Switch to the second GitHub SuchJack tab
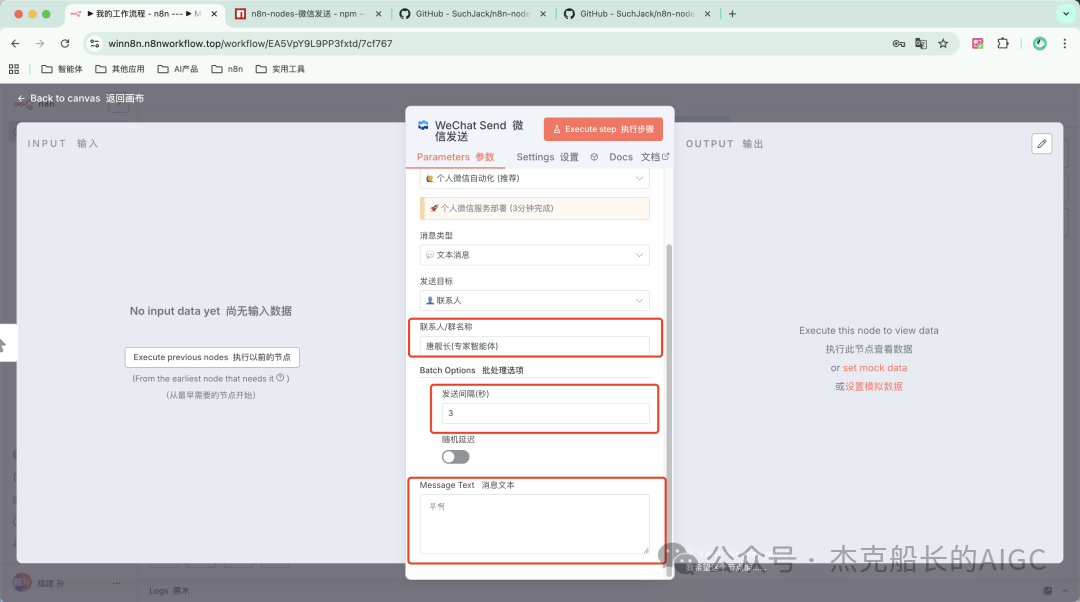 pyautogui.click(x=637, y=14)
